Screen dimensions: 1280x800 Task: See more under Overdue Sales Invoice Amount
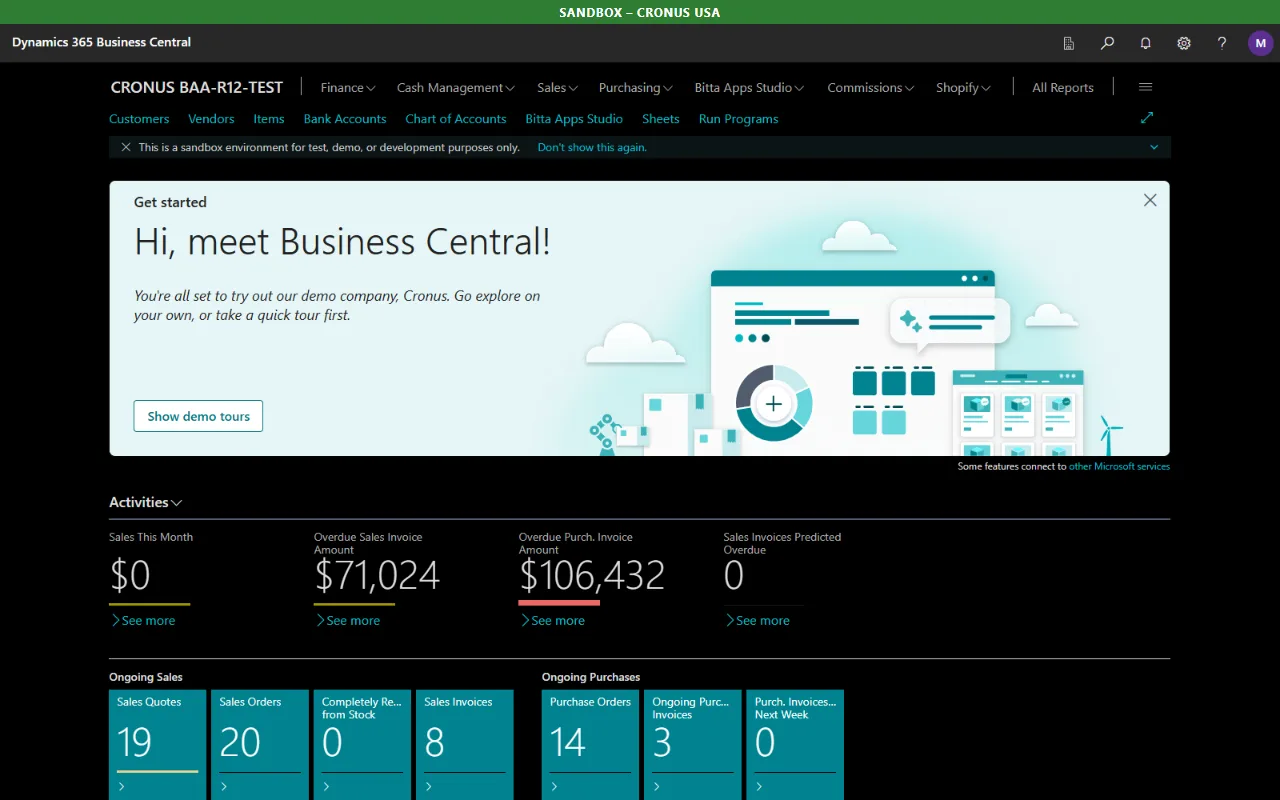click(x=348, y=620)
